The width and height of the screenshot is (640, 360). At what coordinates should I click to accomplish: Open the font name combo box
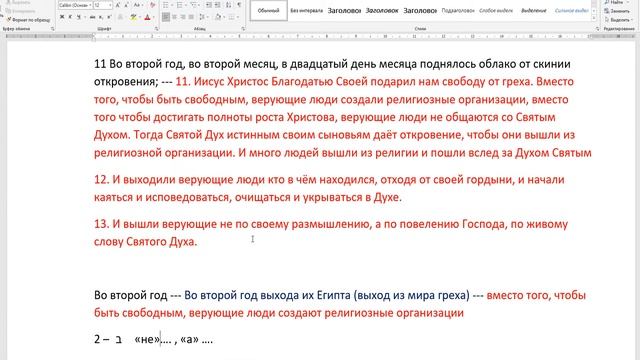pyautogui.click(x=75, y=5)
